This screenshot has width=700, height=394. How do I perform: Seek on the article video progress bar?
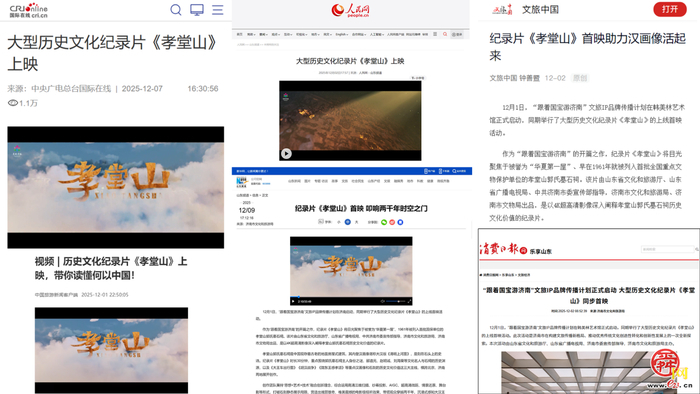[x=351, y=296]
